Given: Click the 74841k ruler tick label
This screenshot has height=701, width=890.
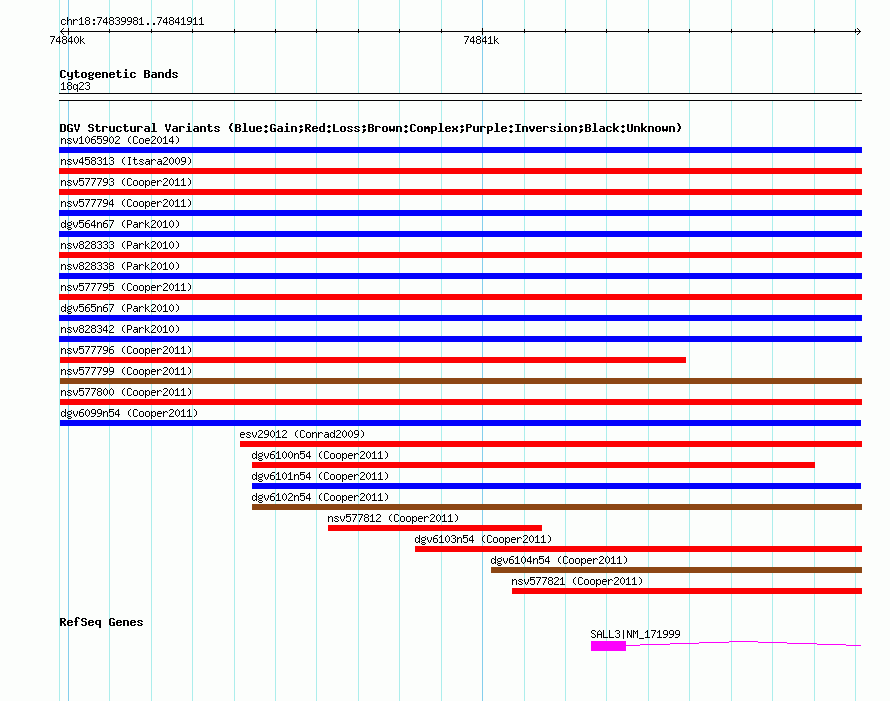Looking at the screenshot, I should pyautogui.click(x=481, y=40).
